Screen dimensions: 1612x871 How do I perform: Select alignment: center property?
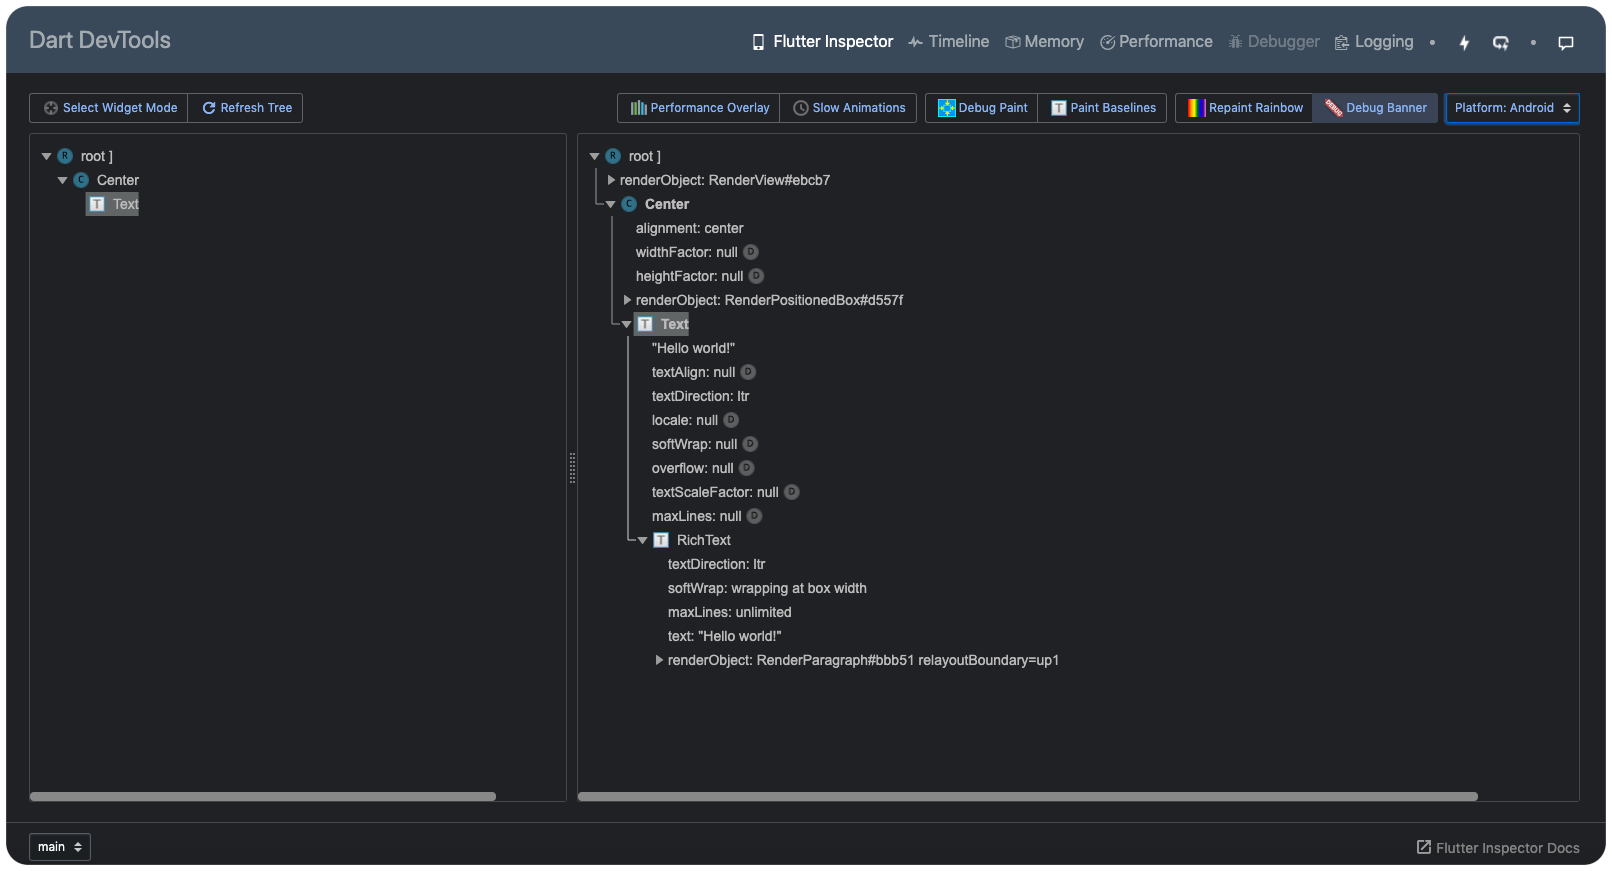[x=689, y=228]
